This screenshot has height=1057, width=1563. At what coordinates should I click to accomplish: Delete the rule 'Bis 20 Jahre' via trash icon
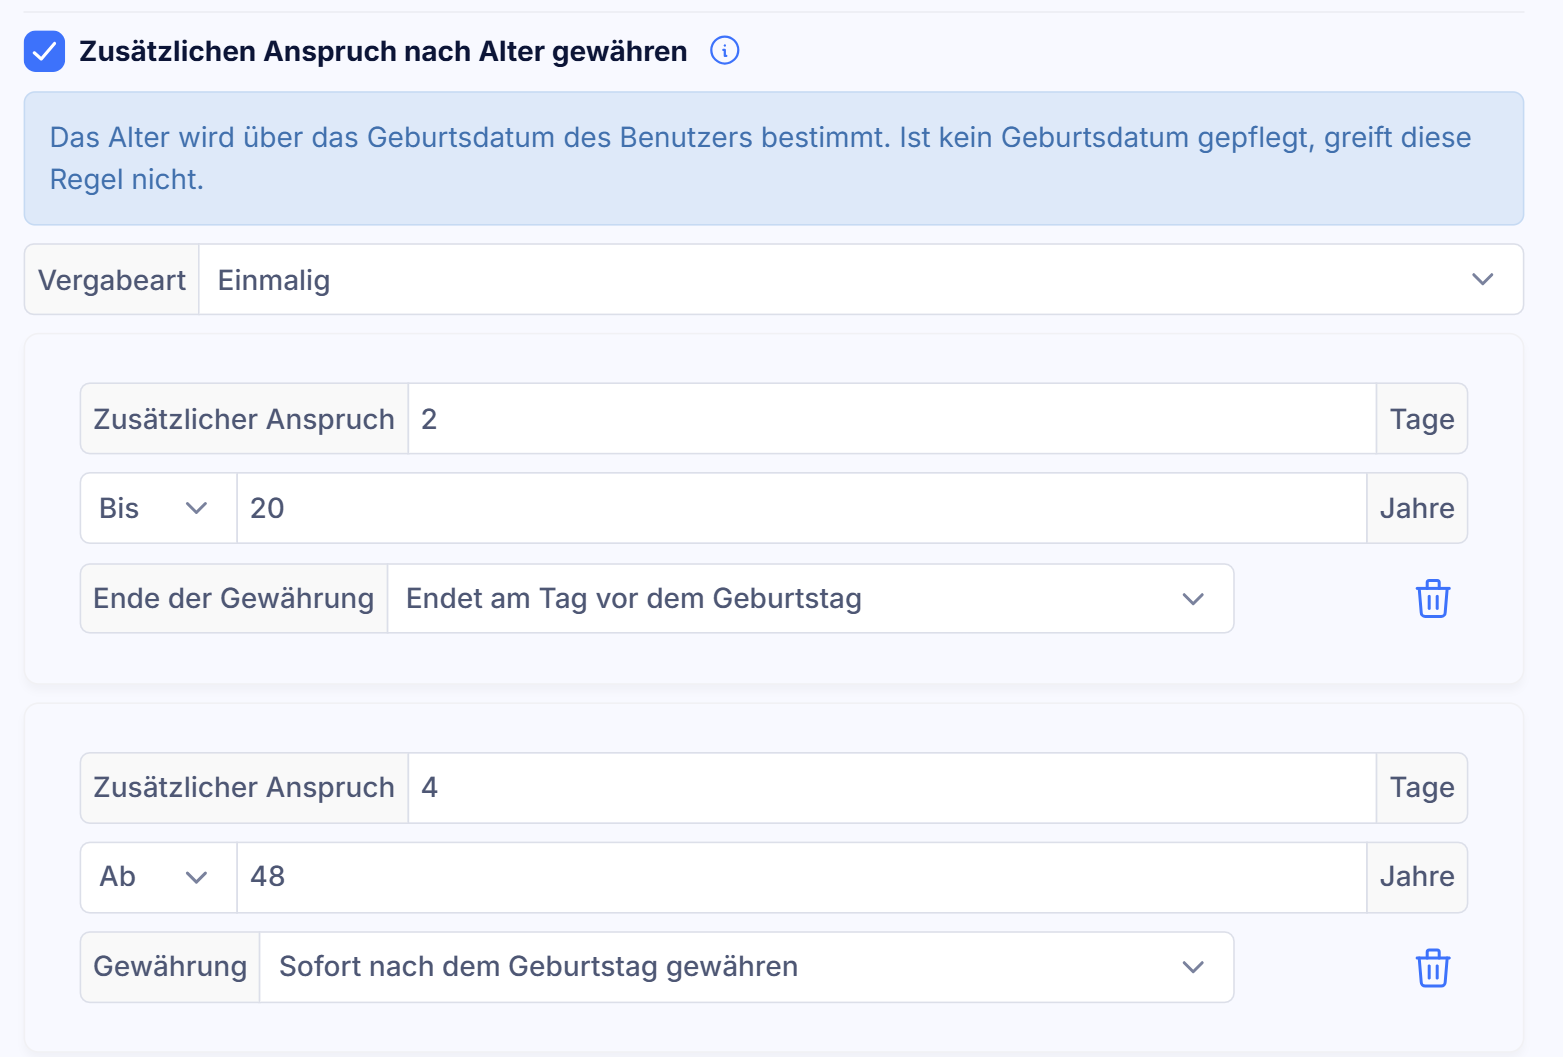click(1432, 599)
